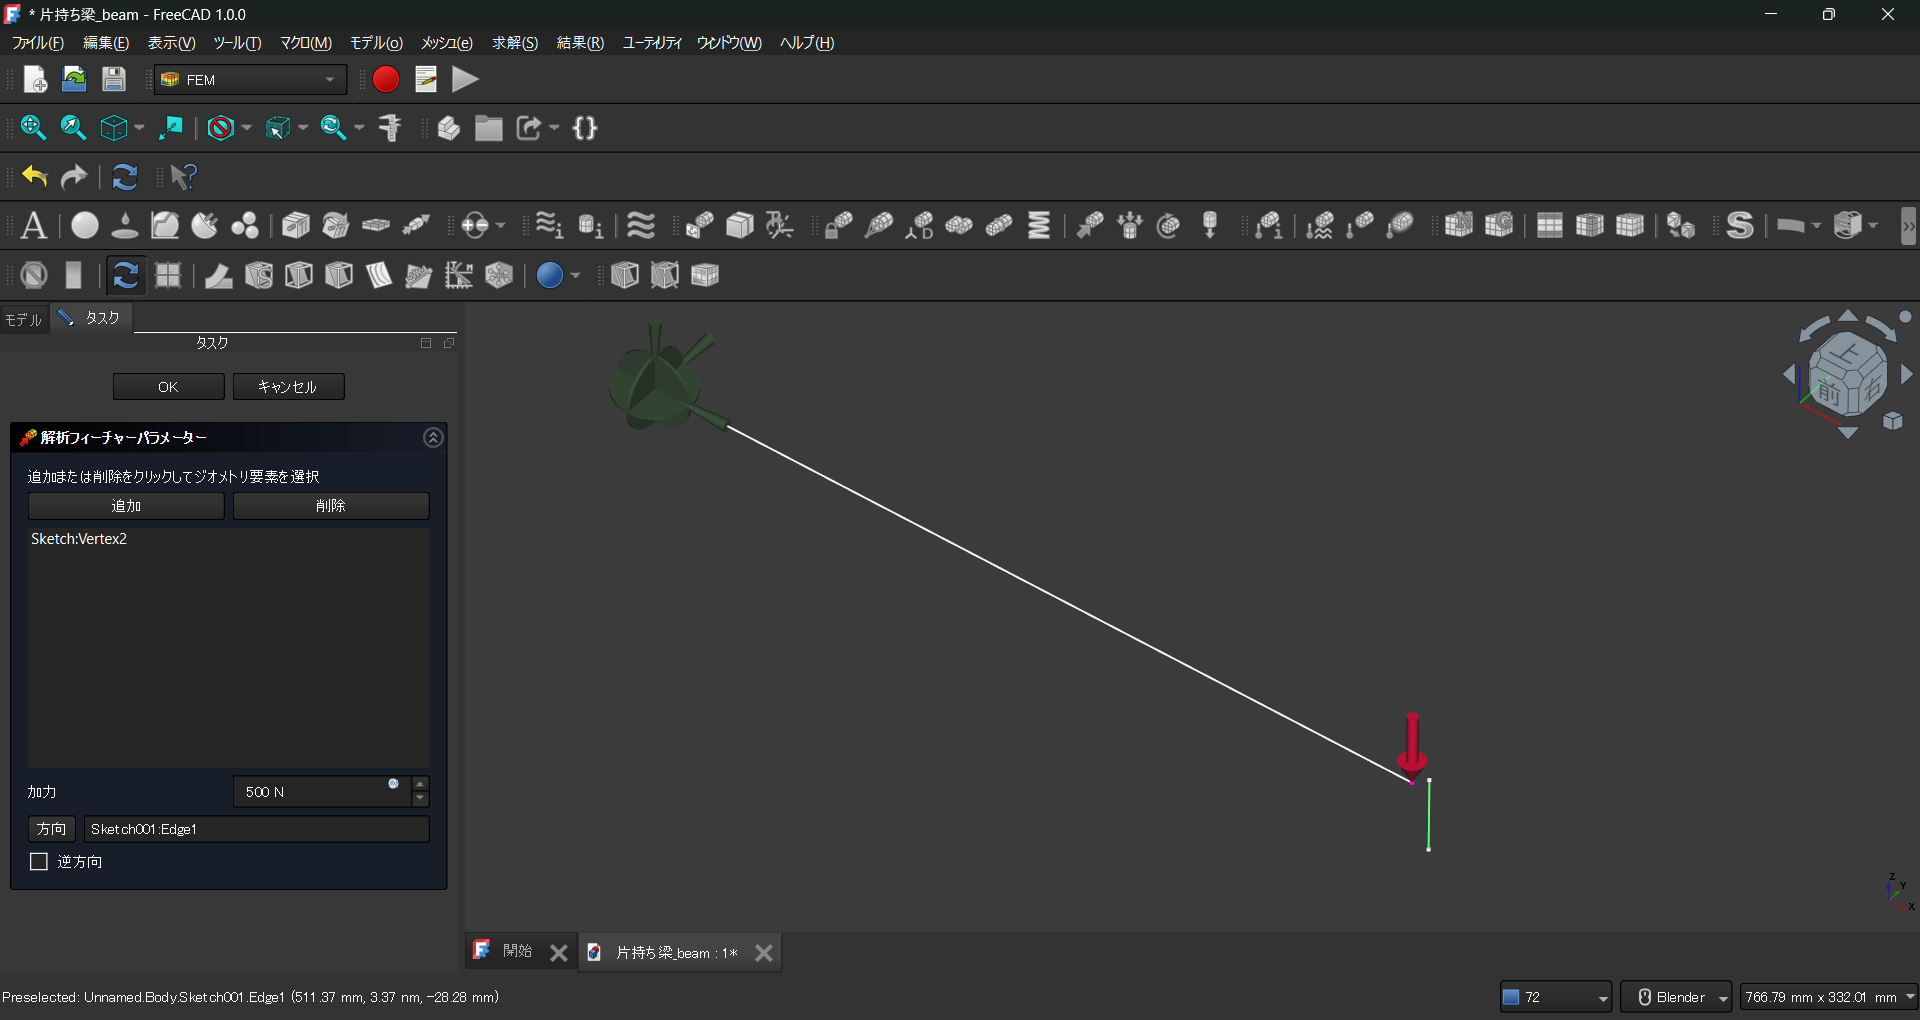Click the Fit Selection zoom icon

click(73, 128)
